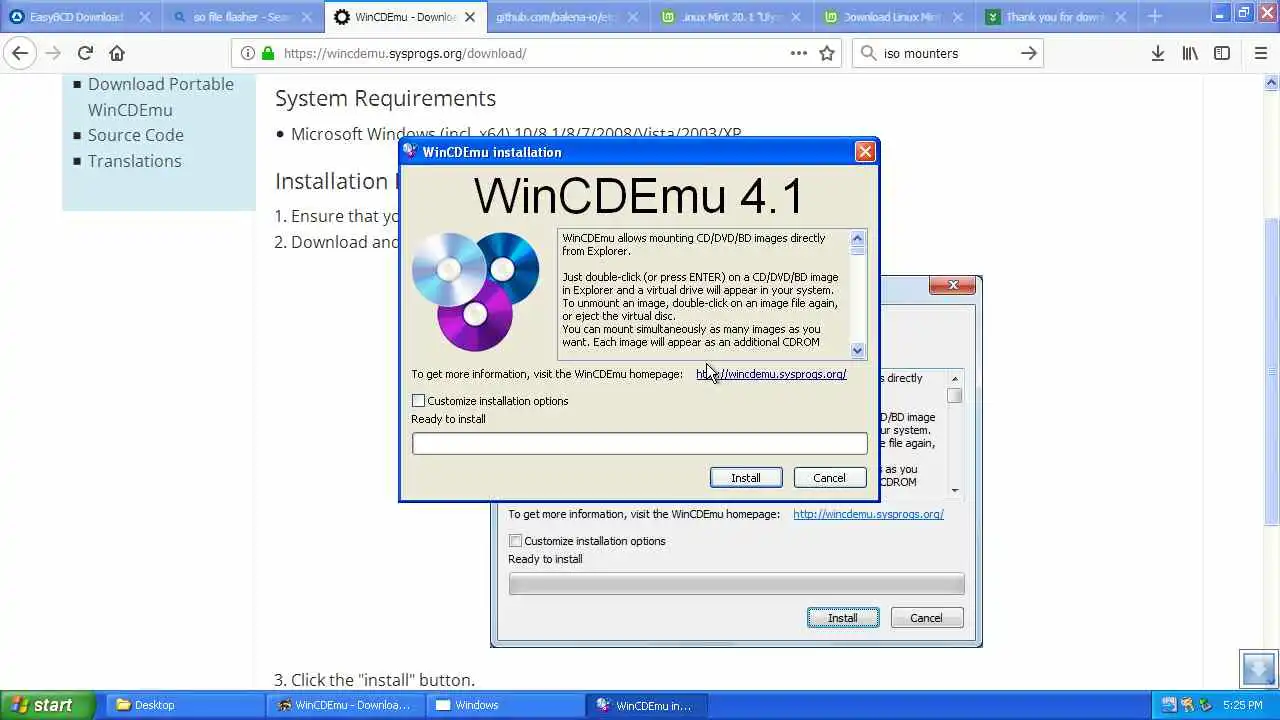The height and width of the screenshot is (720, 1280).
Task: Open wincdemu.sysprogs.org homepage link in installer dialog
Action: click(x=771, y=374)
